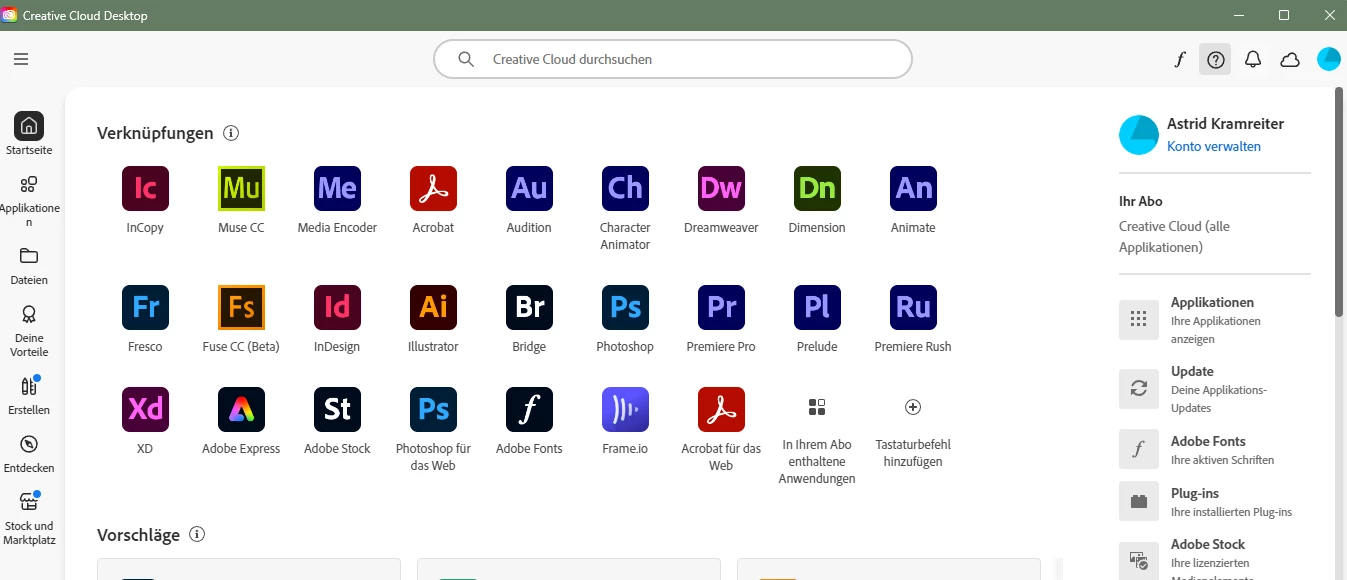Open Dateien in left sidebar

coord(29,266)
